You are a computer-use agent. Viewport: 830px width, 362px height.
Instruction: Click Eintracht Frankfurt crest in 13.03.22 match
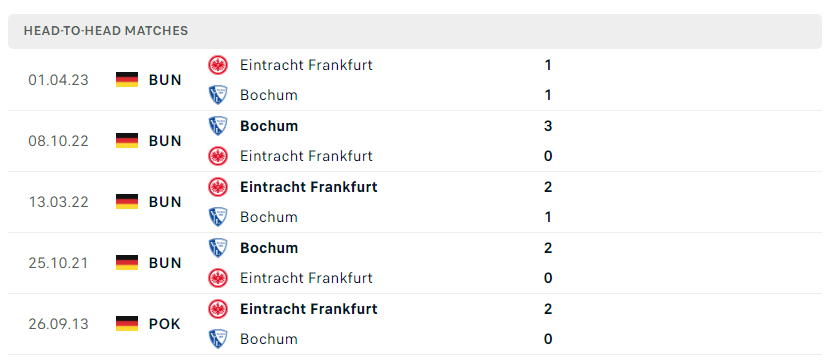pos(218,187)
